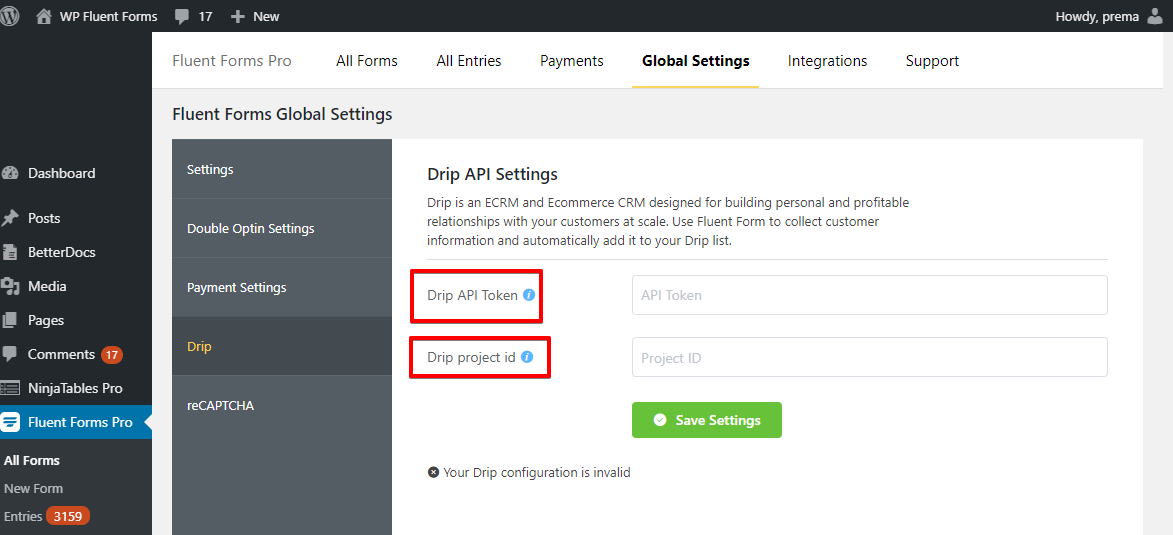The image size is (1173, 535).
Task: Open the comments bubble icon in admin bar
Action: (181, 16)
